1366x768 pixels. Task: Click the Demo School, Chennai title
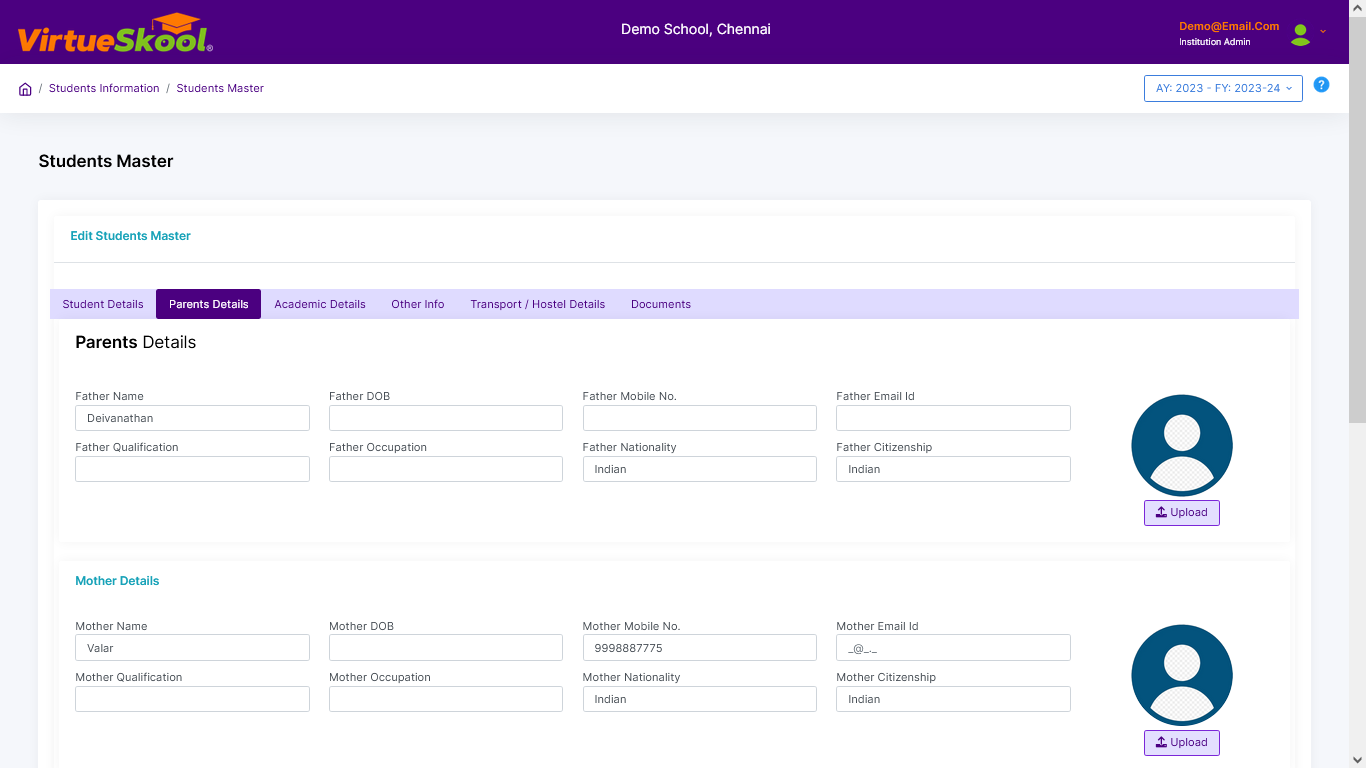(696, 29)
